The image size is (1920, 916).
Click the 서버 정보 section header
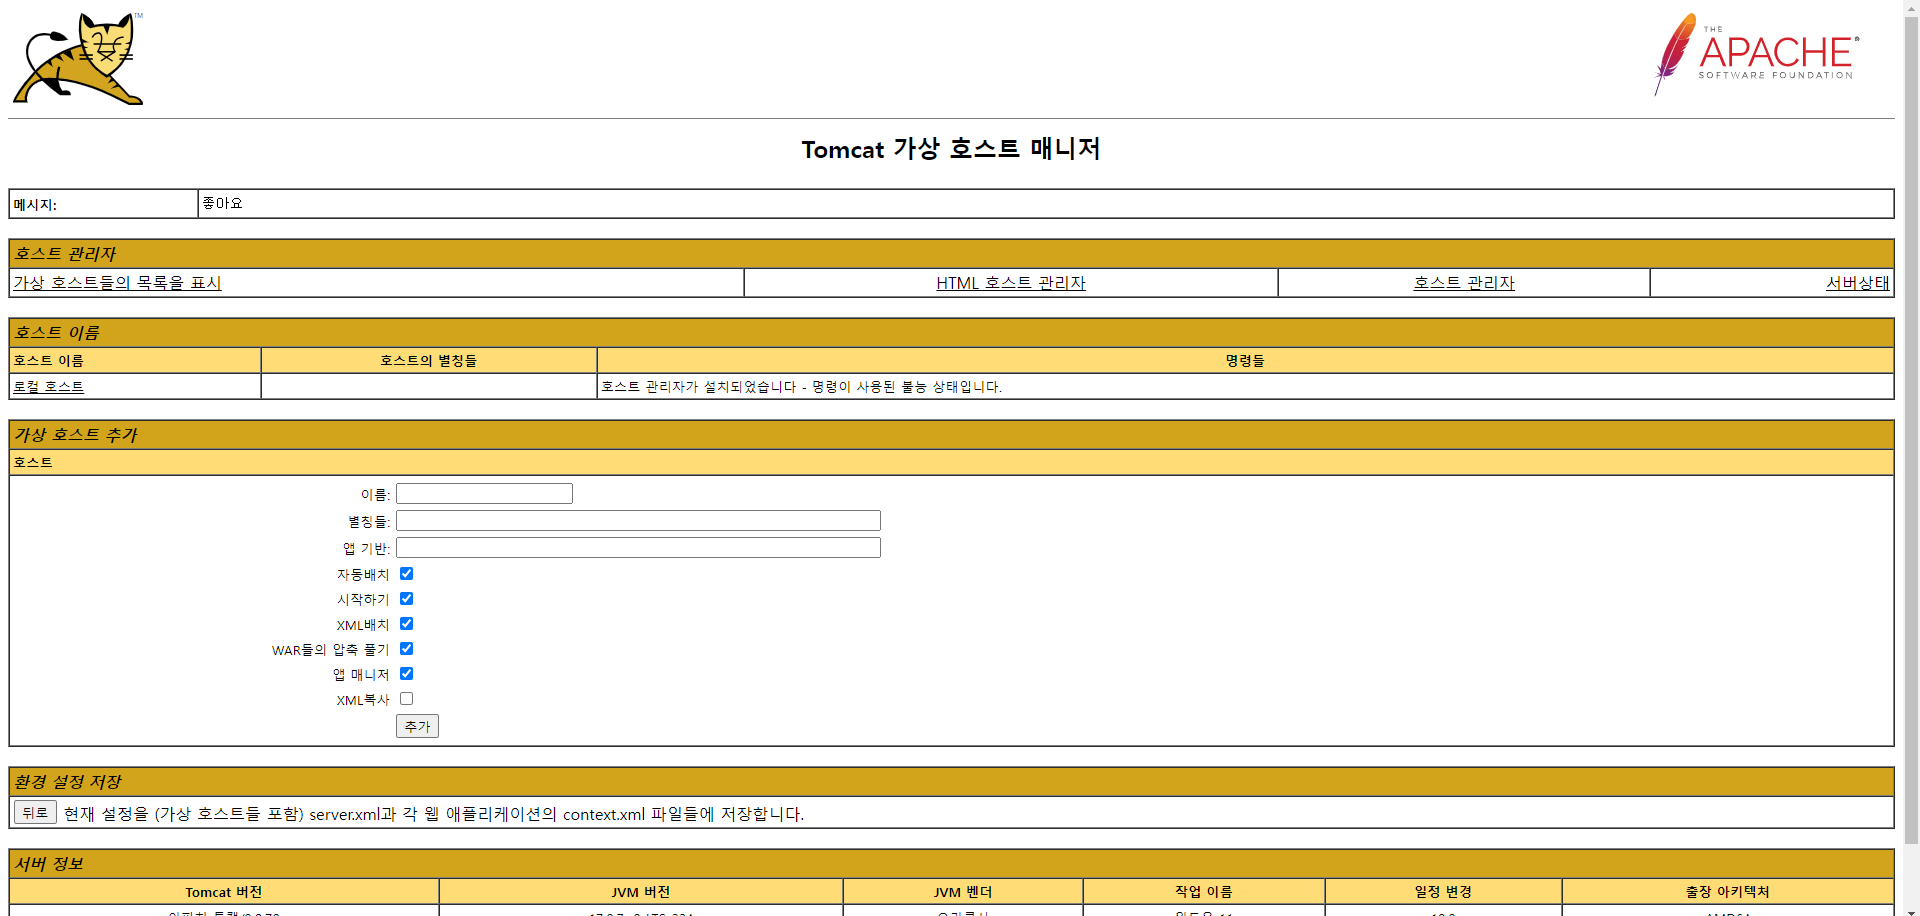click(951, 864)
